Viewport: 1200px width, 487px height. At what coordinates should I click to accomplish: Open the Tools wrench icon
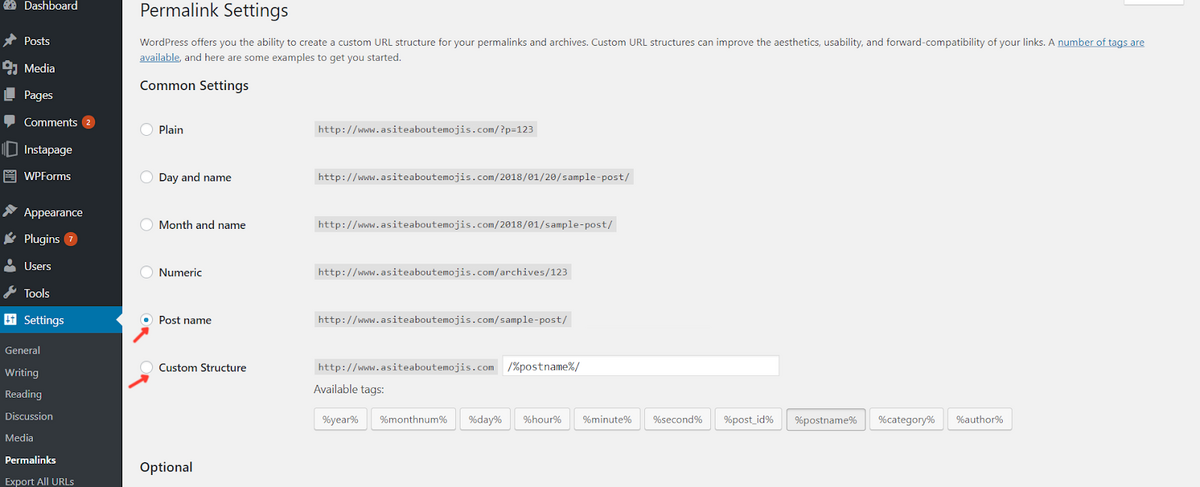tap(10, 293)
